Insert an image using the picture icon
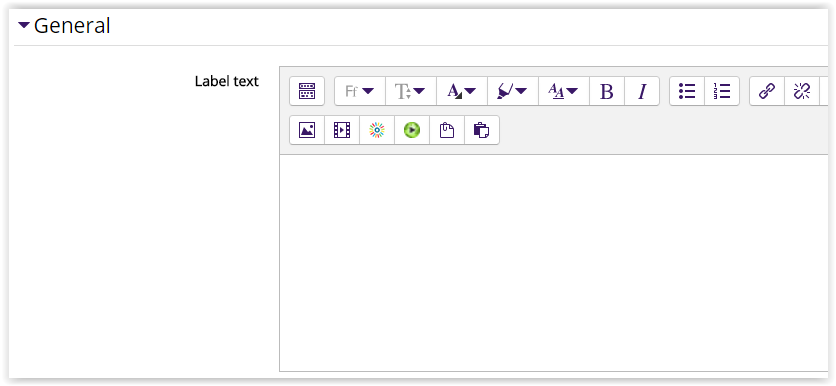 click(307, 130)
